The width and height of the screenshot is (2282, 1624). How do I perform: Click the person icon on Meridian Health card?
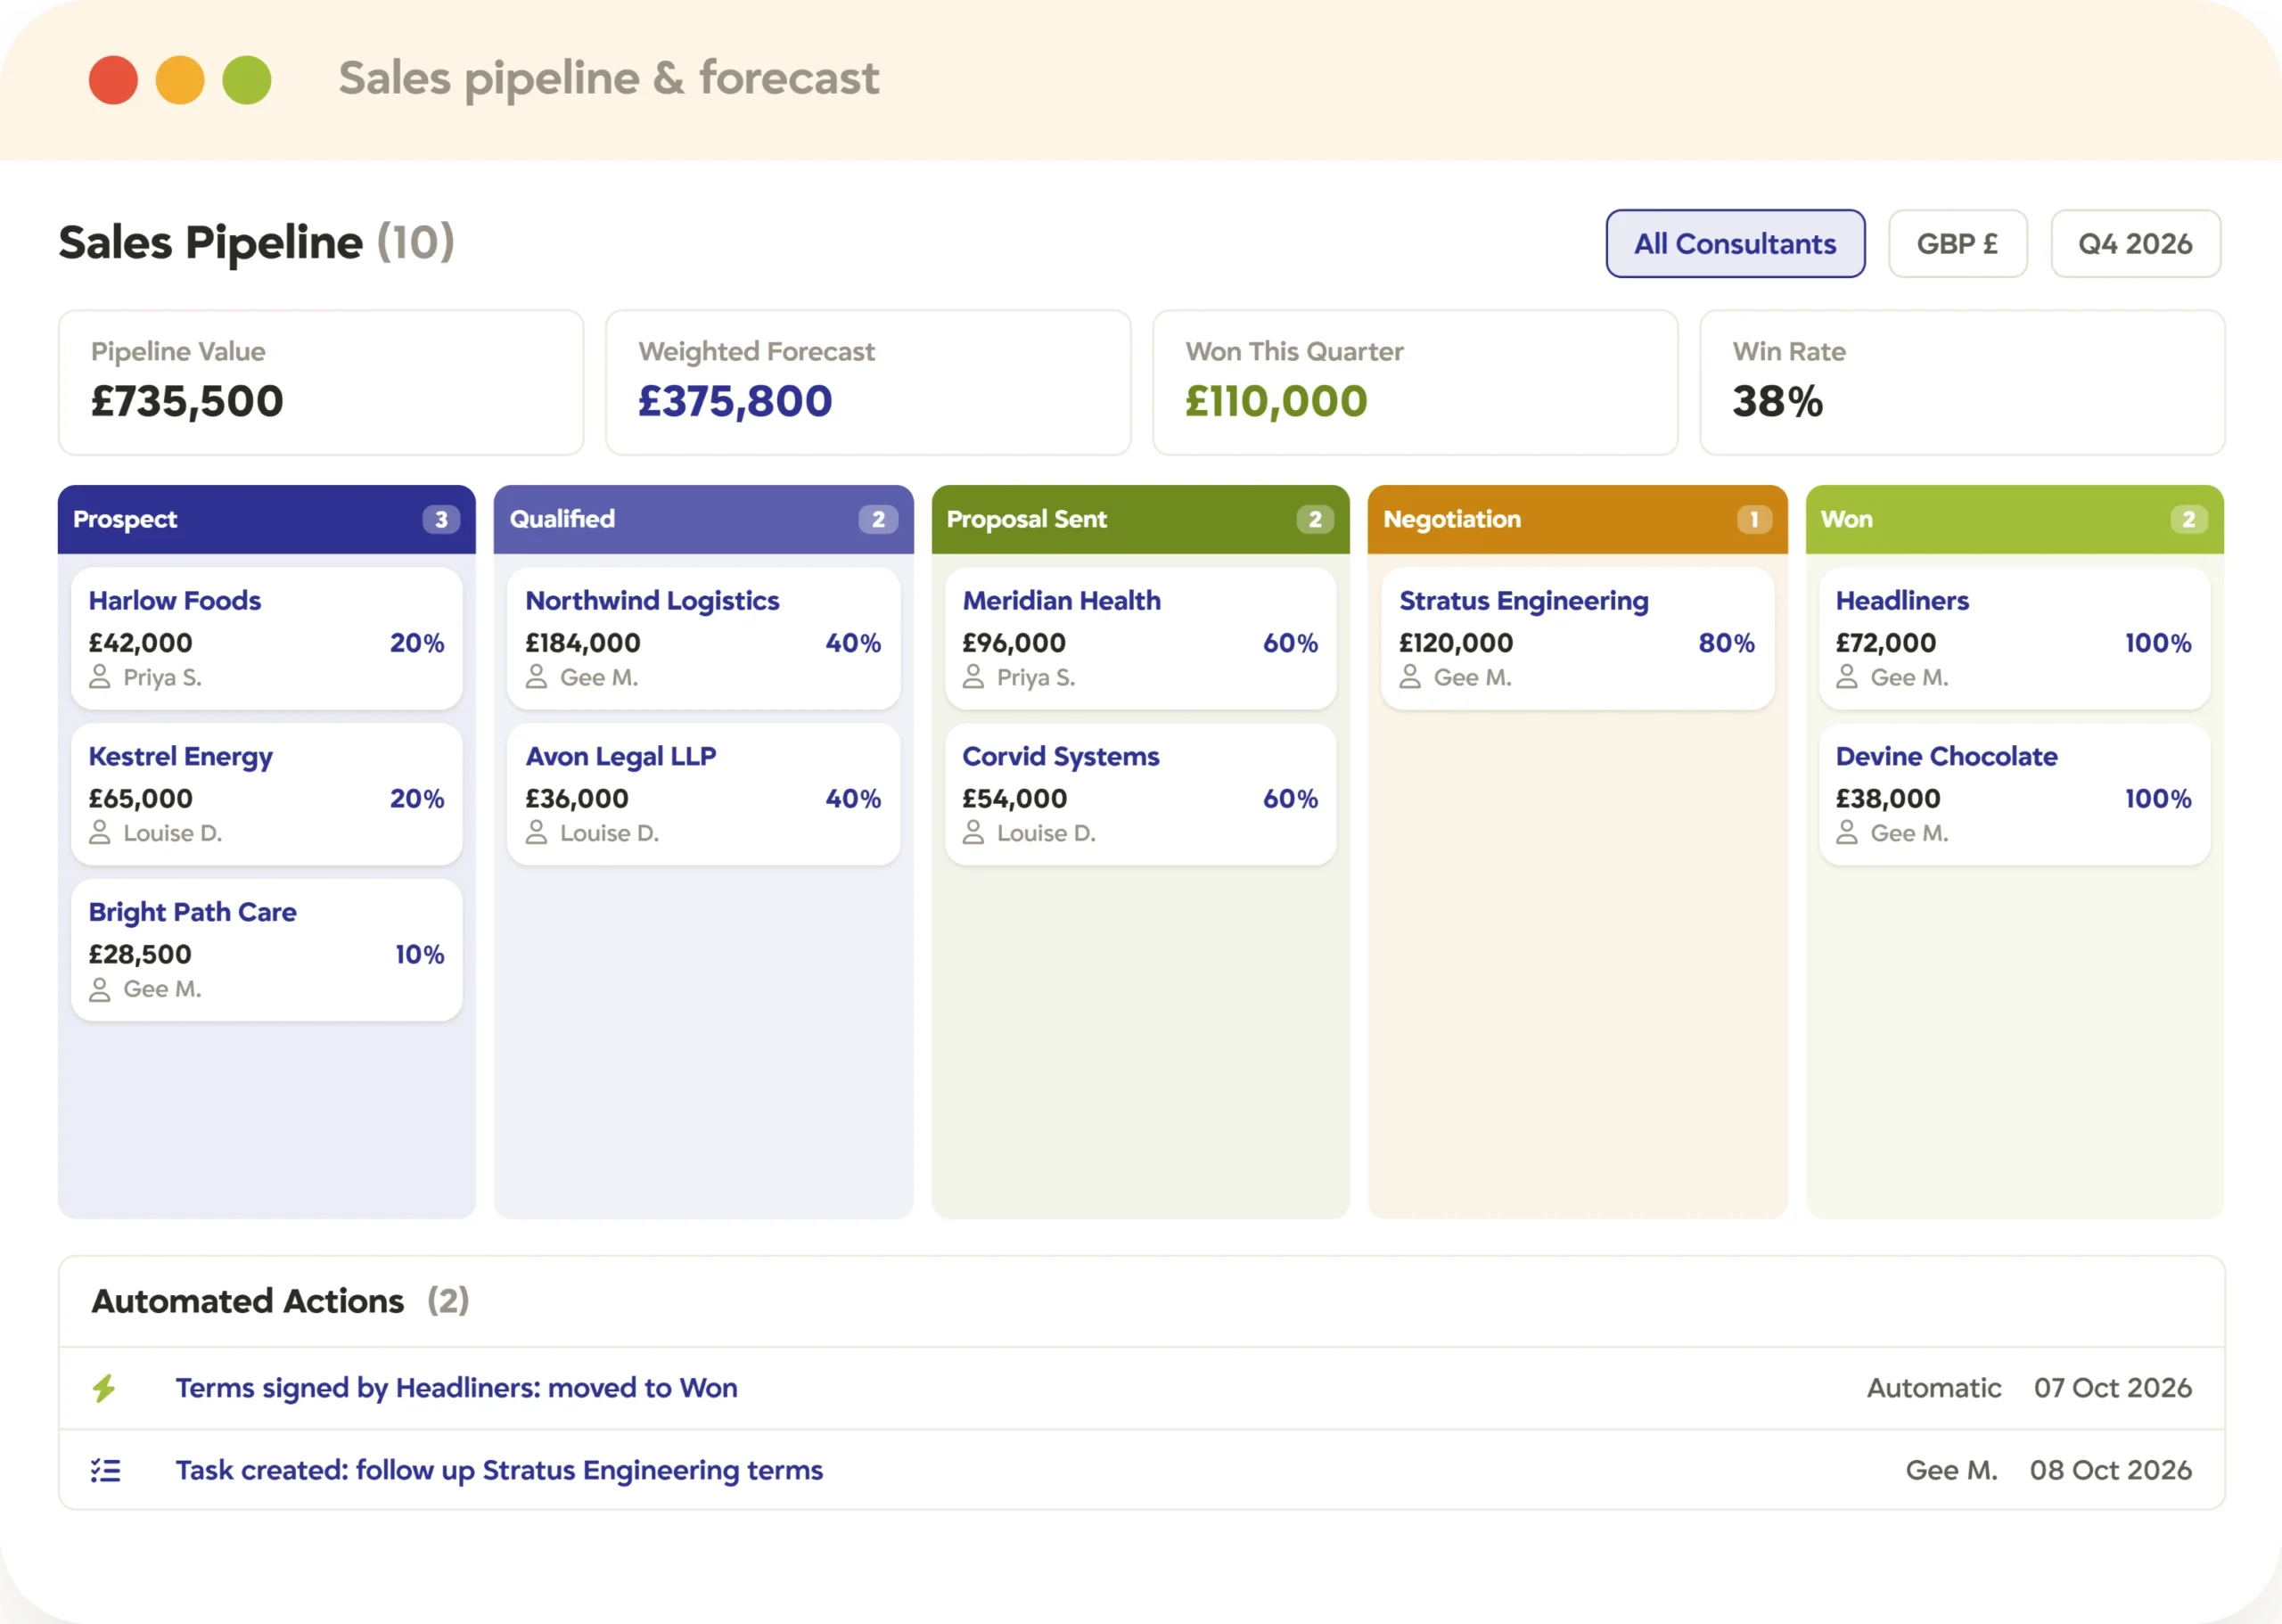(973, 677)
